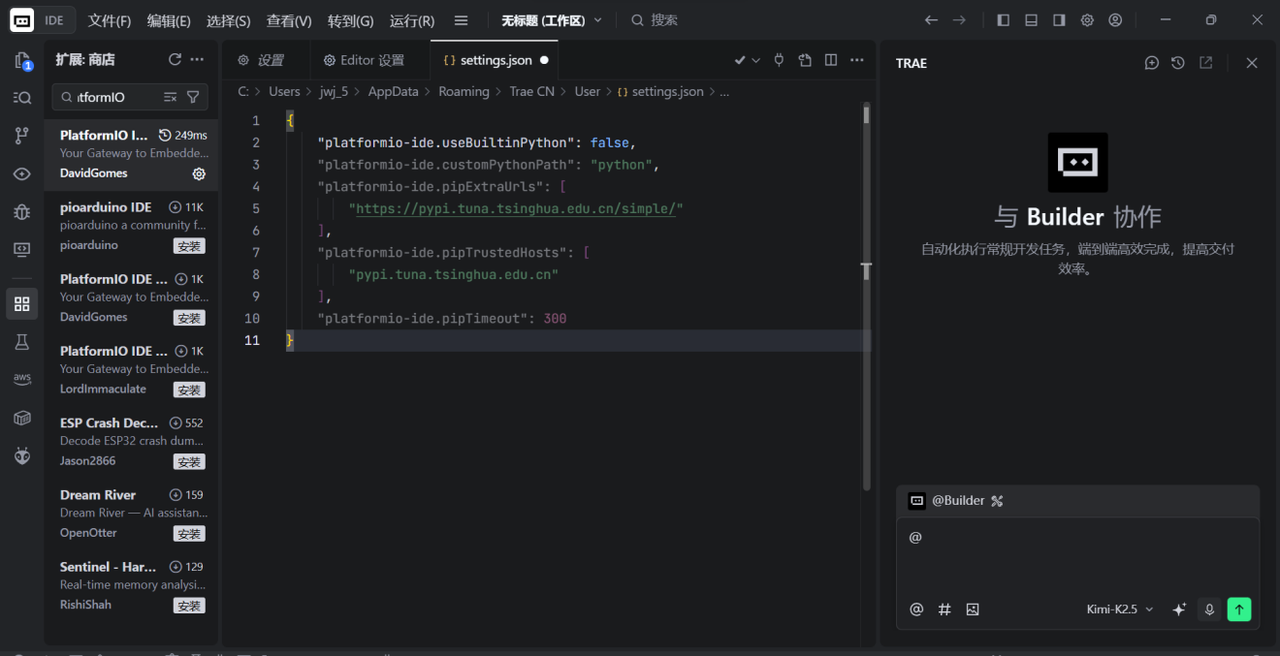Pop out the TRAE panel in new window
This screenshot has height=656, width=1280.
point(1206,63)
